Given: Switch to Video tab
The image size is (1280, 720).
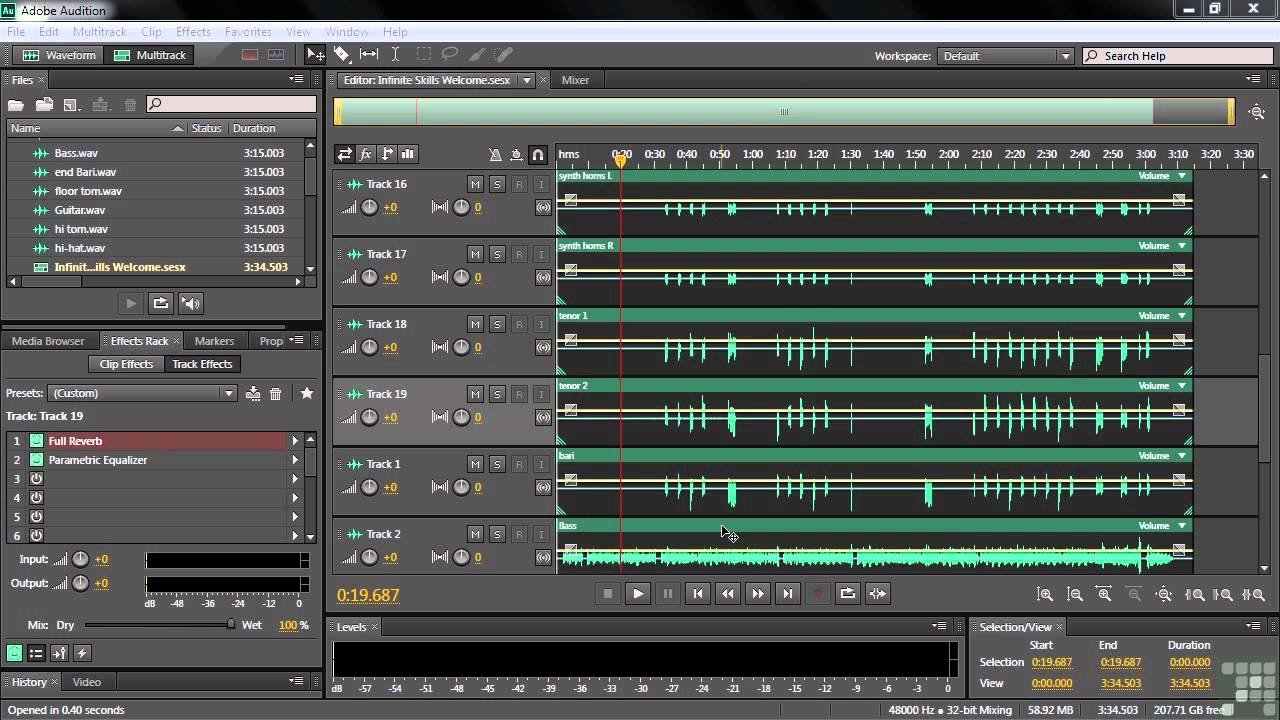Looking at the screenshot, I should coord(87,682).
